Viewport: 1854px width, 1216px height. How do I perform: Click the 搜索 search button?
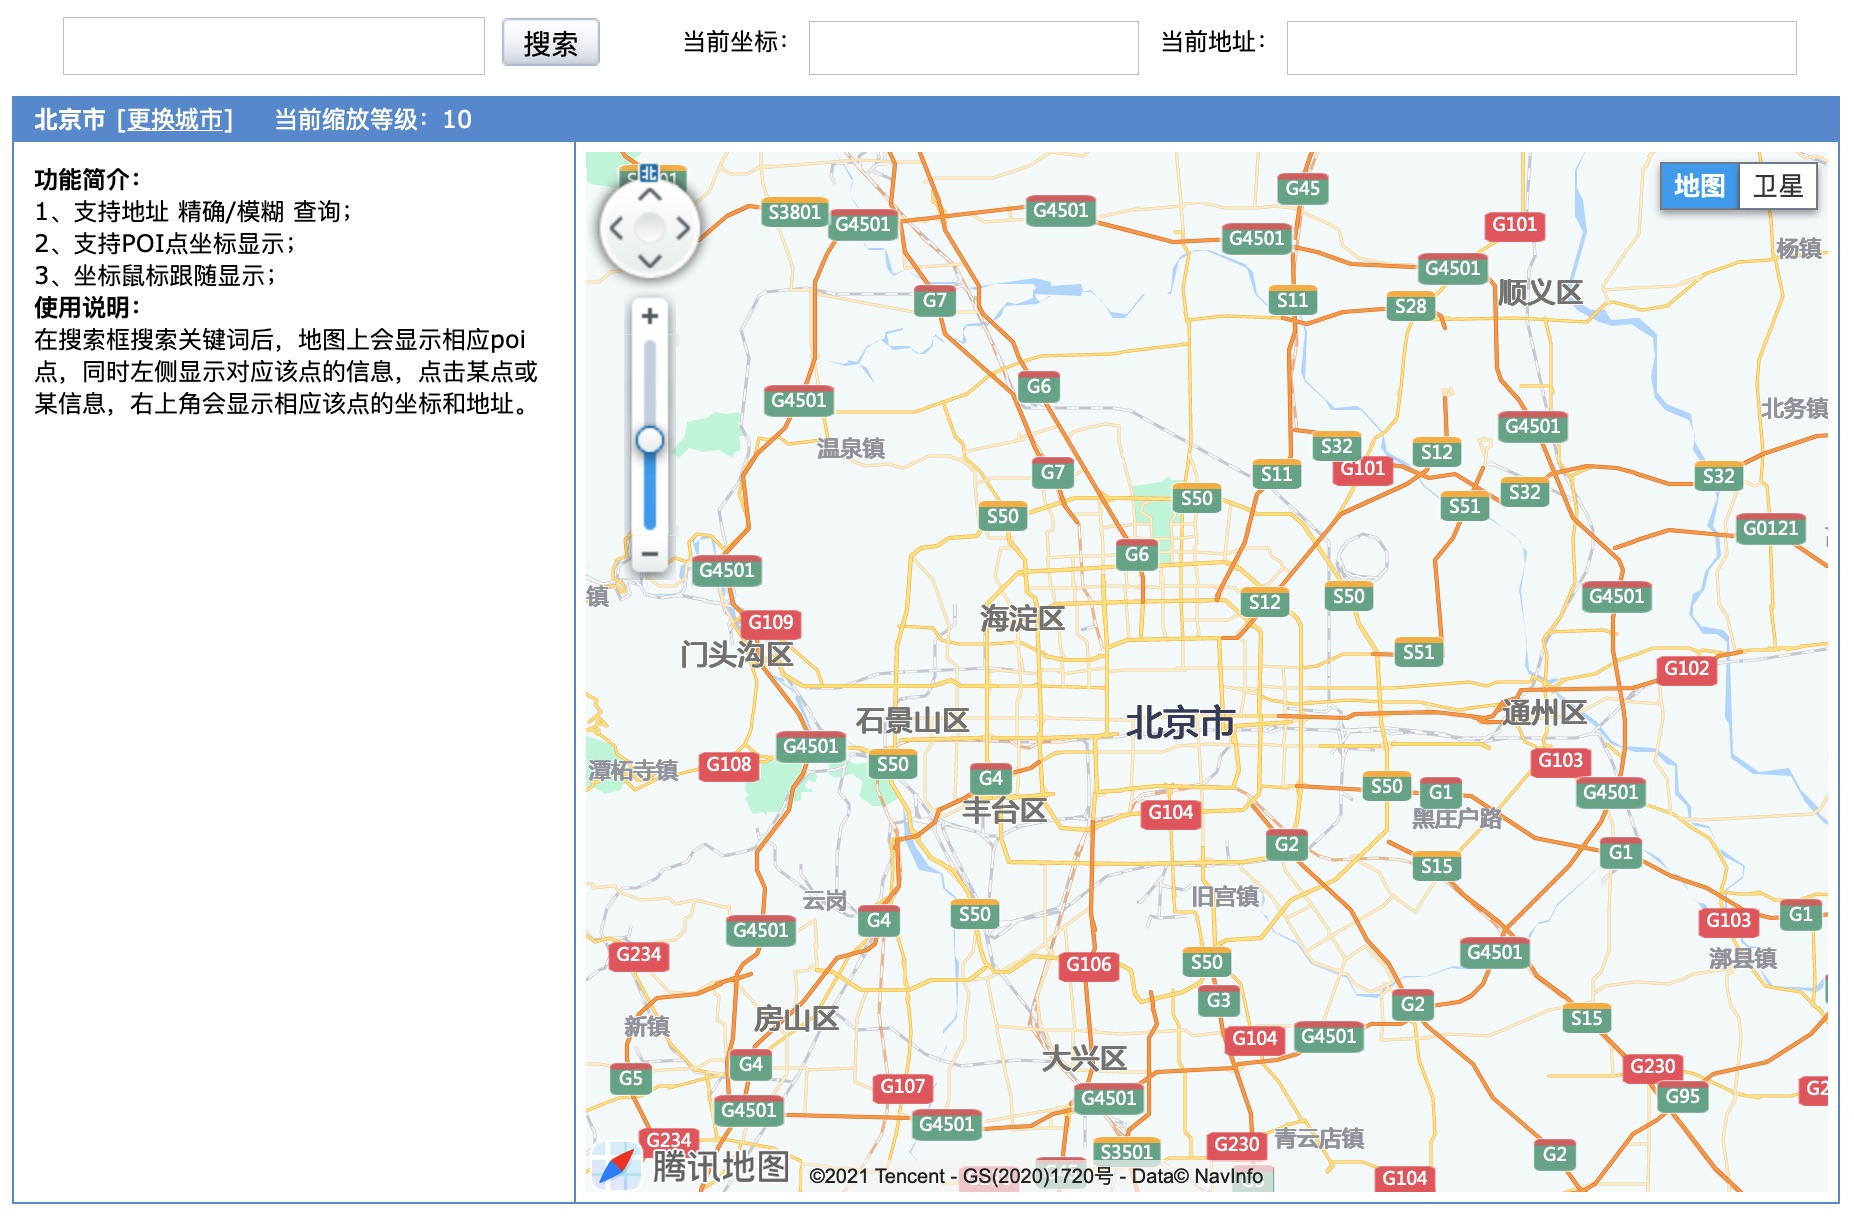[x=550, y=43]
